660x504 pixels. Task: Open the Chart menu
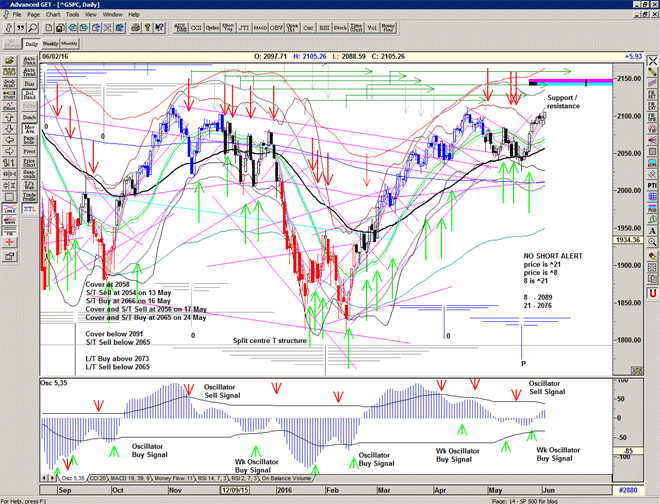click(54, 15)
